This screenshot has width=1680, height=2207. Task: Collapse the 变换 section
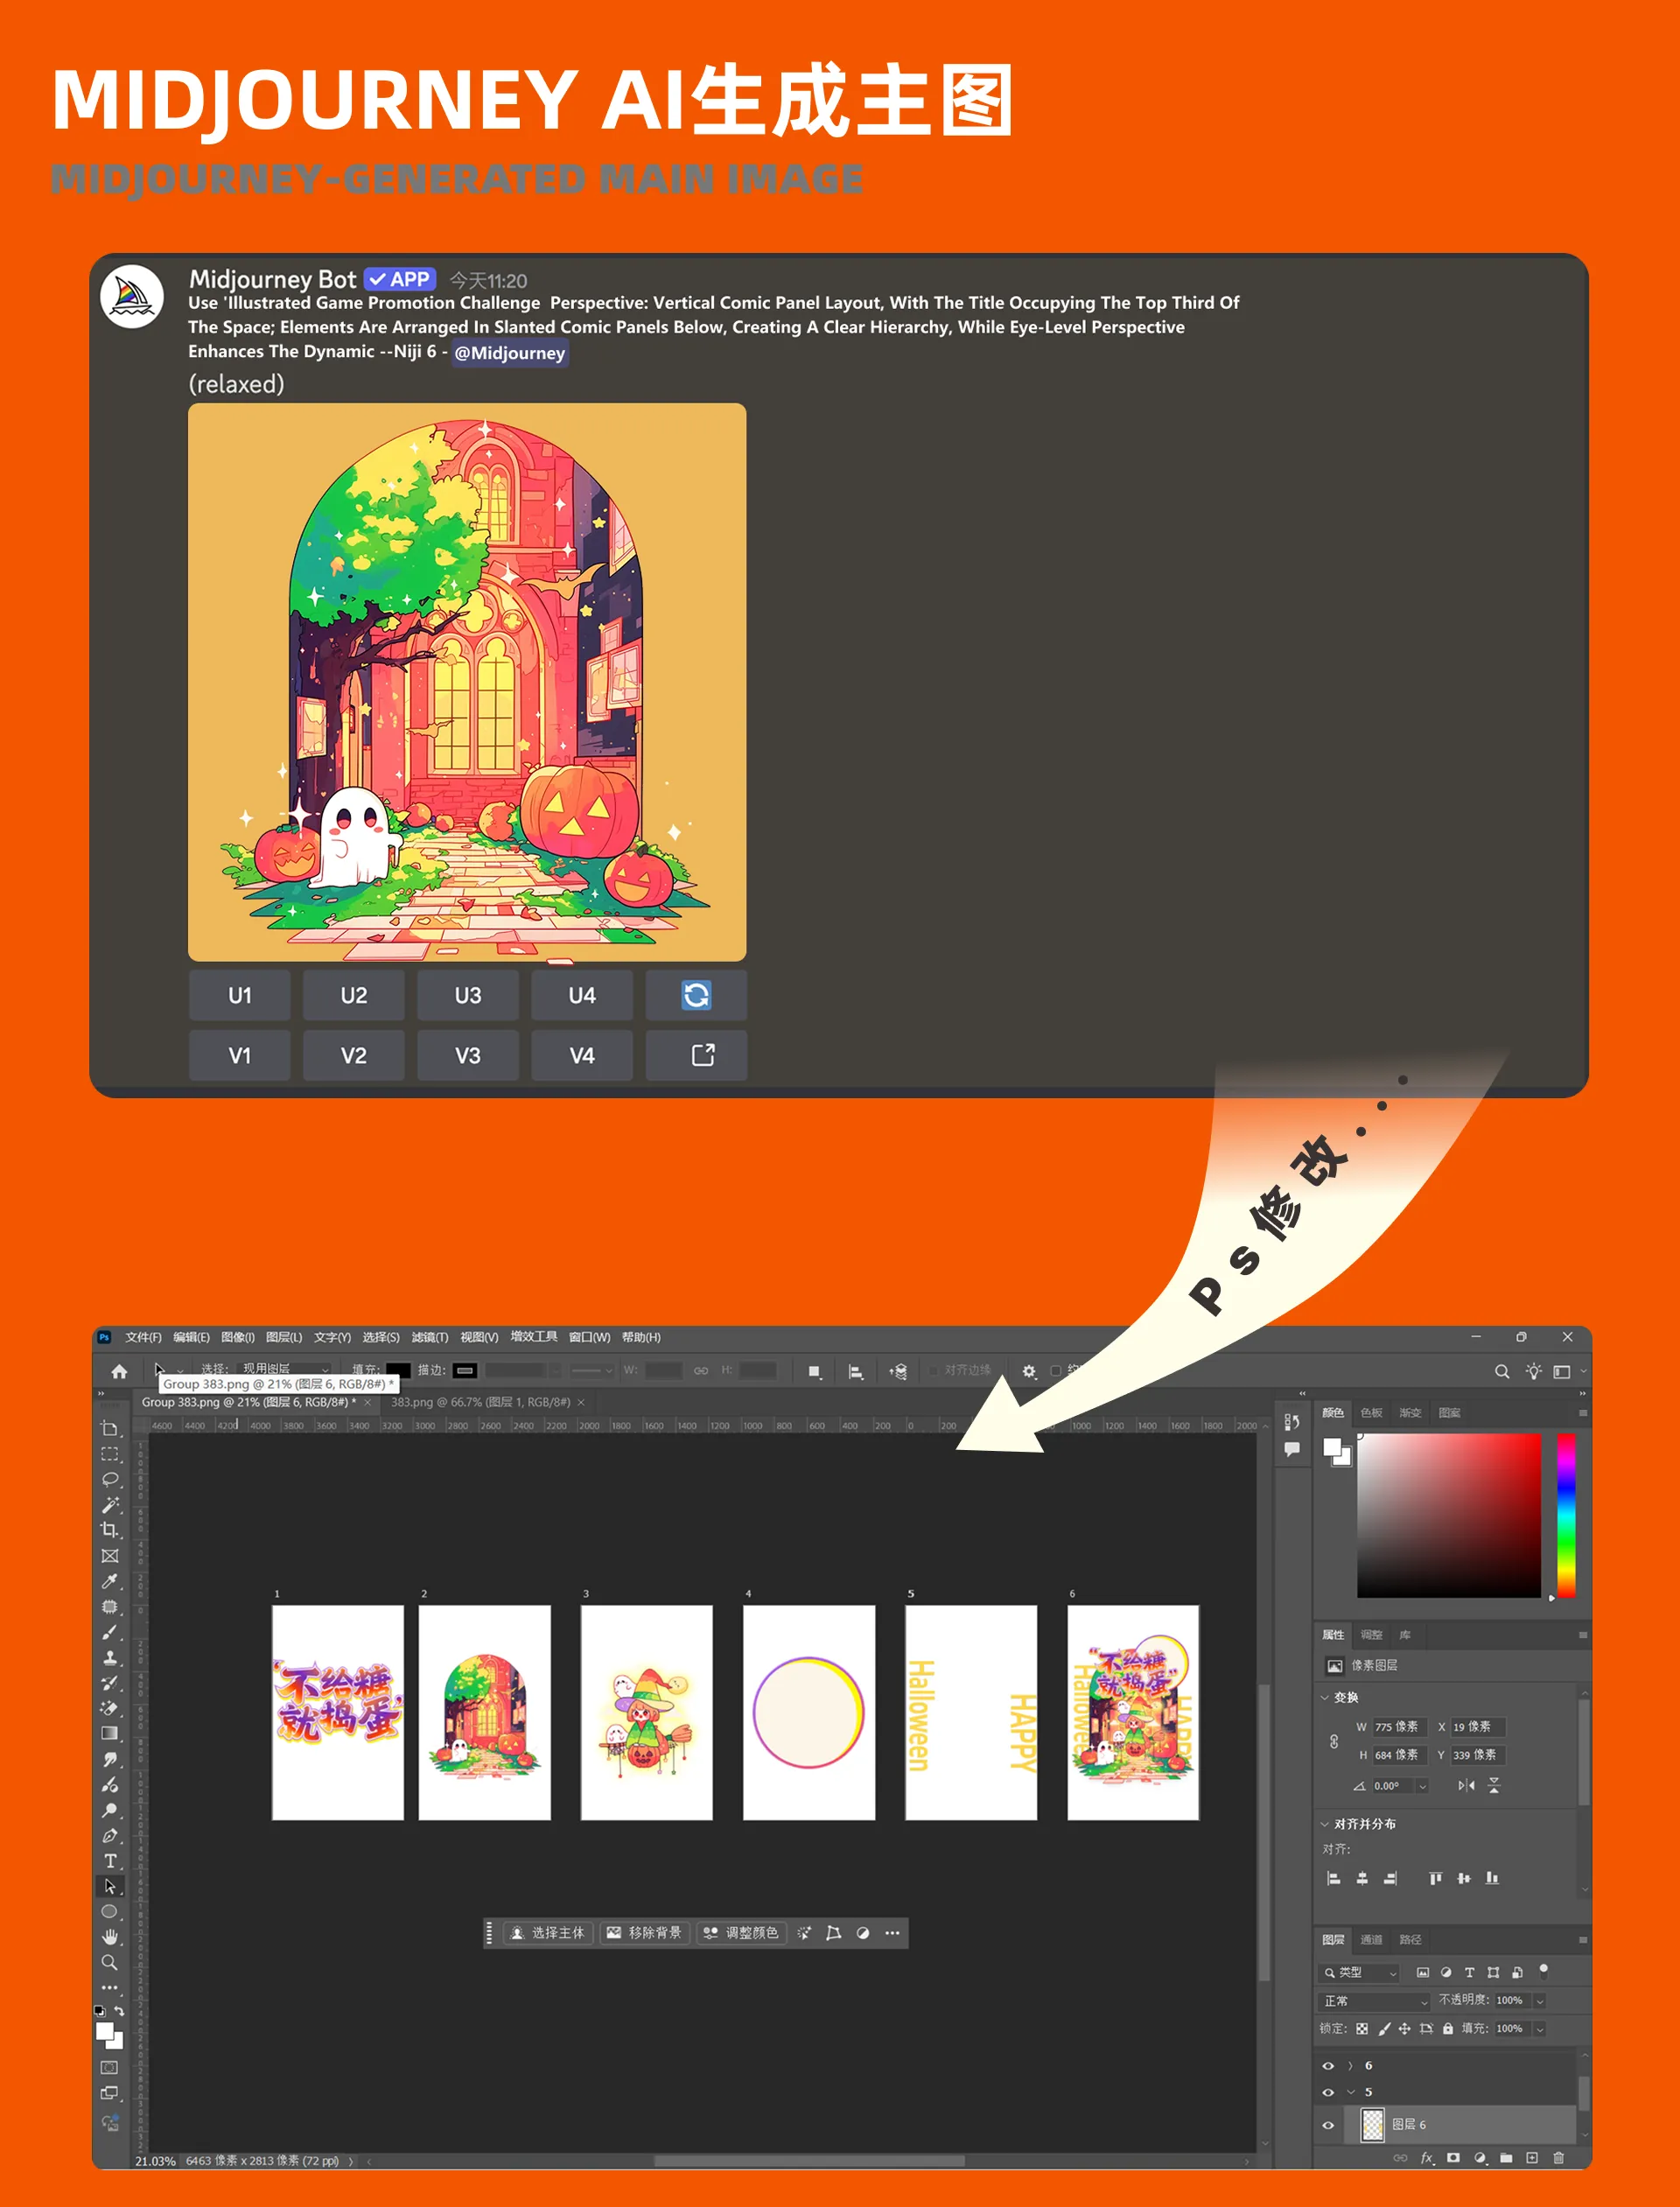point(1325,1697)
